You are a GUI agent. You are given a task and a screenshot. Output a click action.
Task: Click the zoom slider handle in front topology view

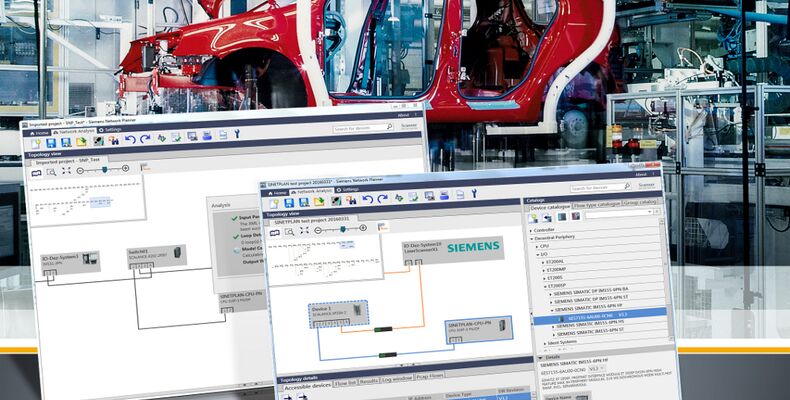point(342,228)
